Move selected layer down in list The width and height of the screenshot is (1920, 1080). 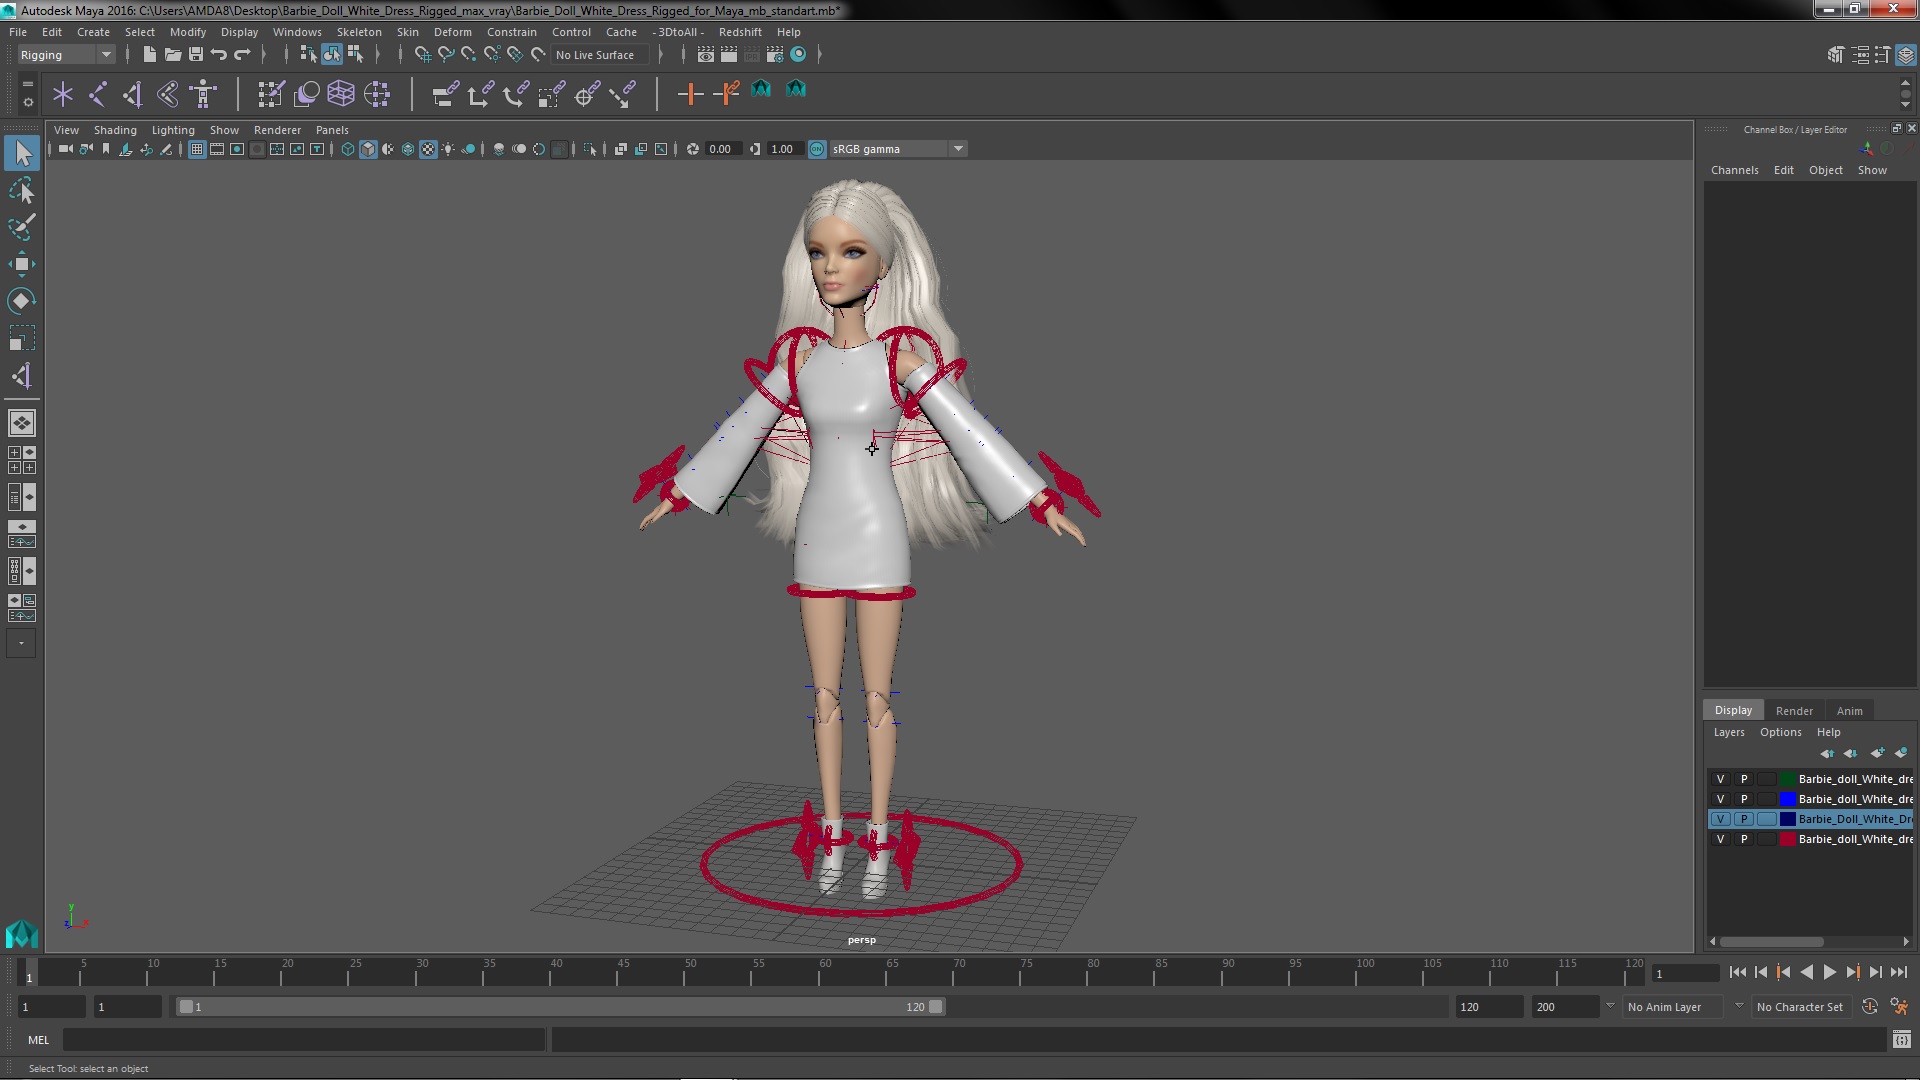[x=1851, y=753]
